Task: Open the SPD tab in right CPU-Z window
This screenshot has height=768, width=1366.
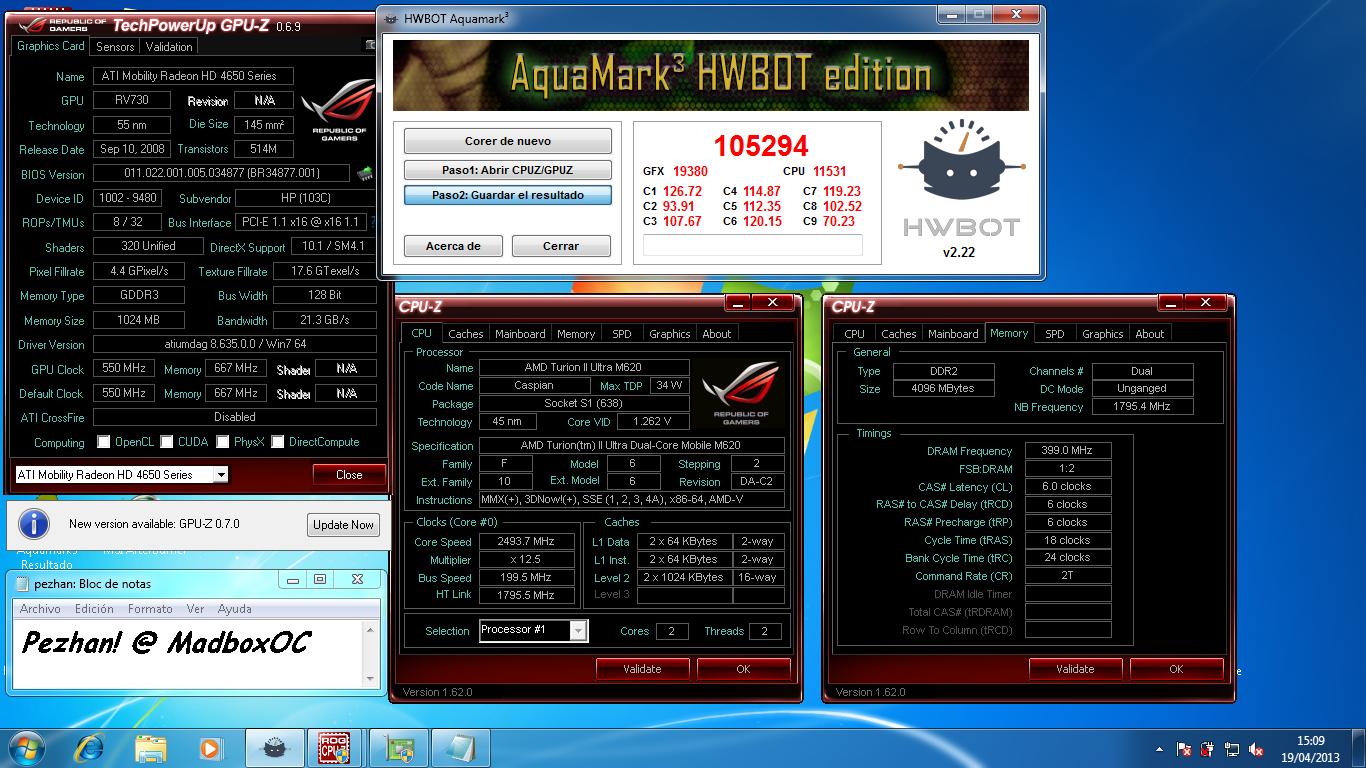Action: pos(1055,334)
